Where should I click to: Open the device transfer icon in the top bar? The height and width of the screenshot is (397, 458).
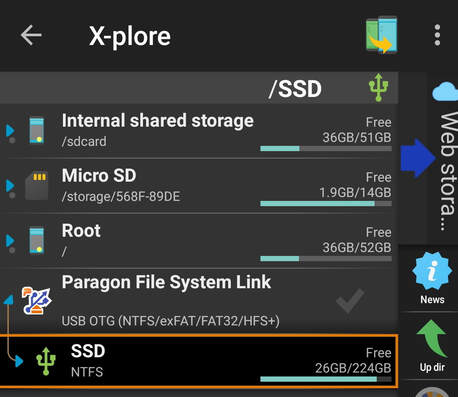click(382, 35)
